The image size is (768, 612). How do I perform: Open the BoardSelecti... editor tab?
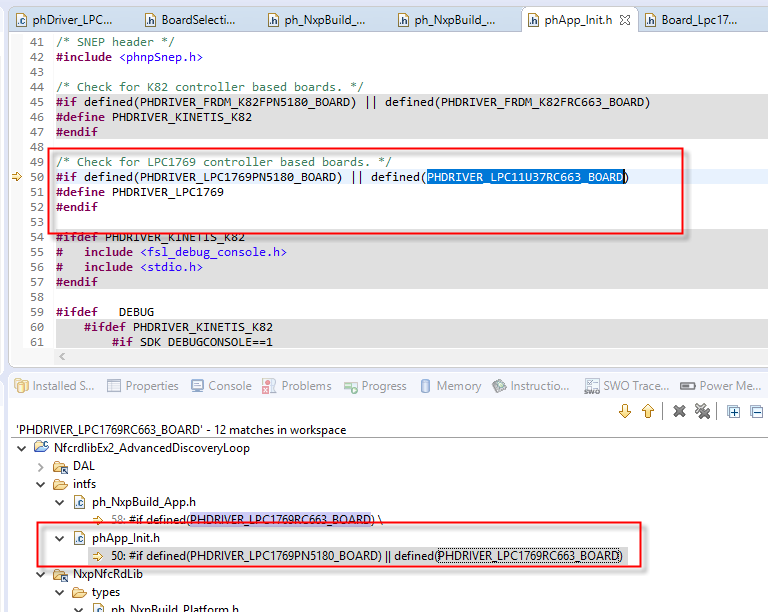(x=191, y=20)
